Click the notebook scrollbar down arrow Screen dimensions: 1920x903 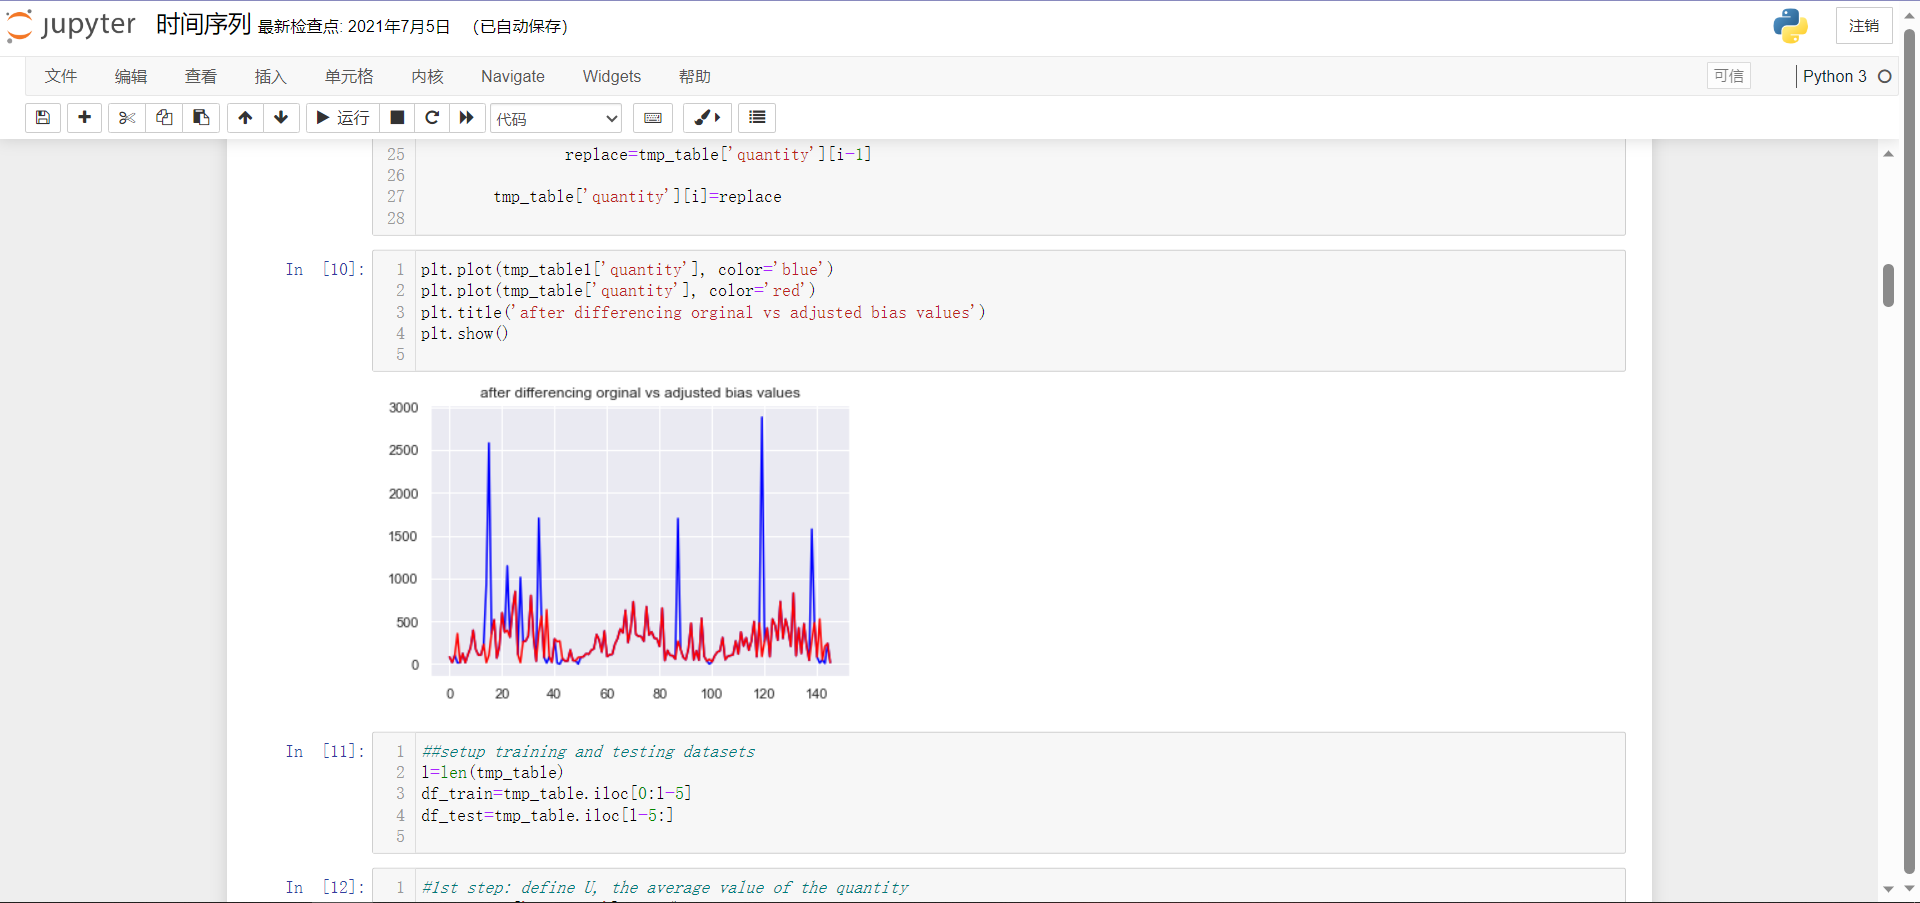pos(1888,888)
